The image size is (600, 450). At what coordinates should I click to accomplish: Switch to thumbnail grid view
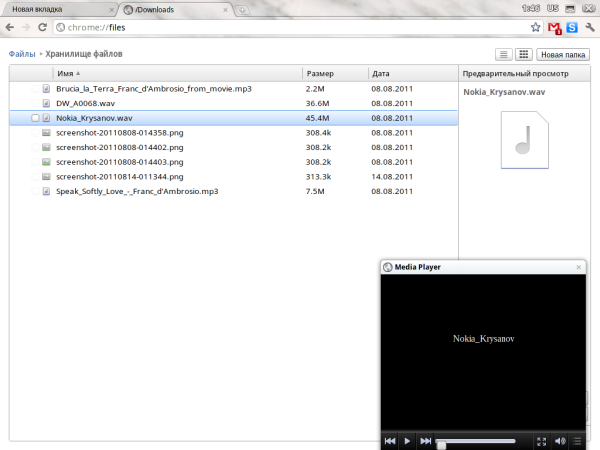pos(523,54)
